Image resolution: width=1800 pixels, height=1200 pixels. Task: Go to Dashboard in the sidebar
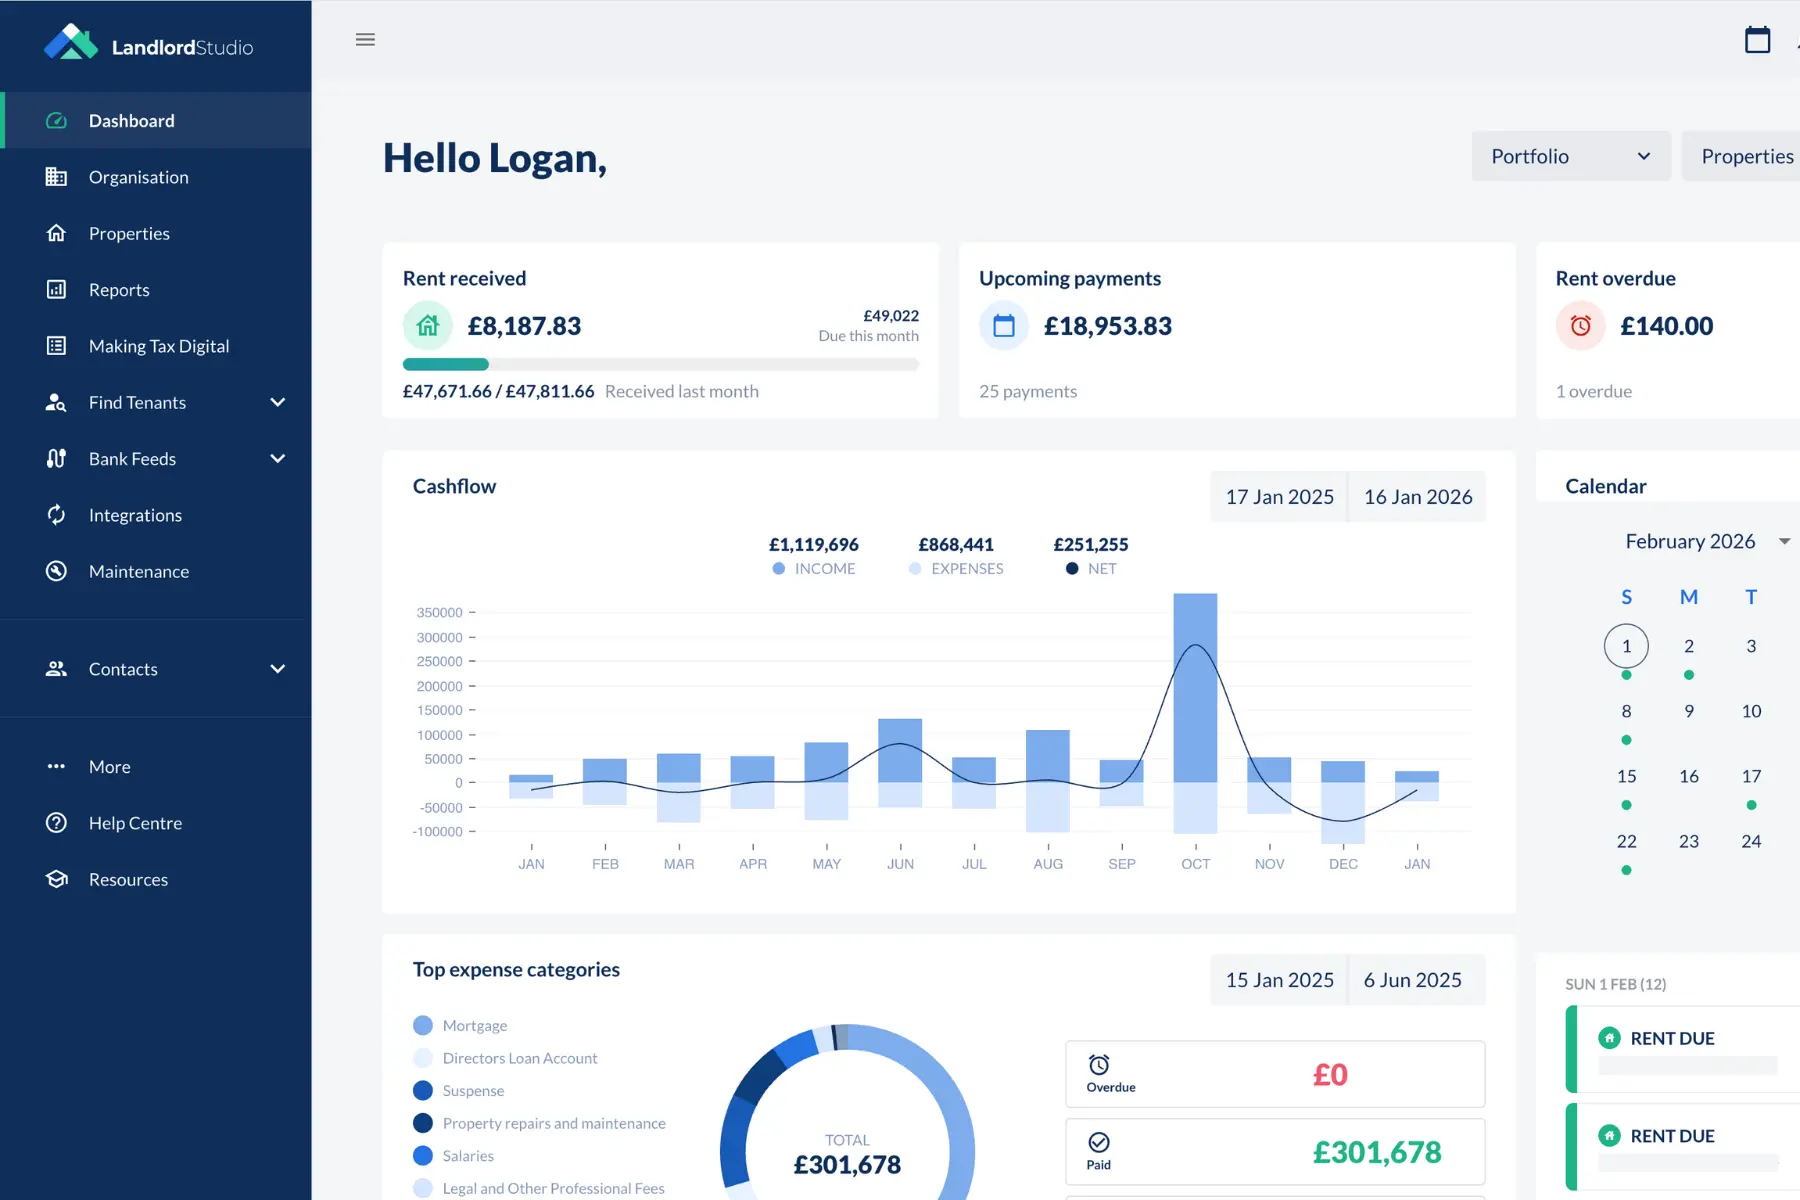coord(156,121)
